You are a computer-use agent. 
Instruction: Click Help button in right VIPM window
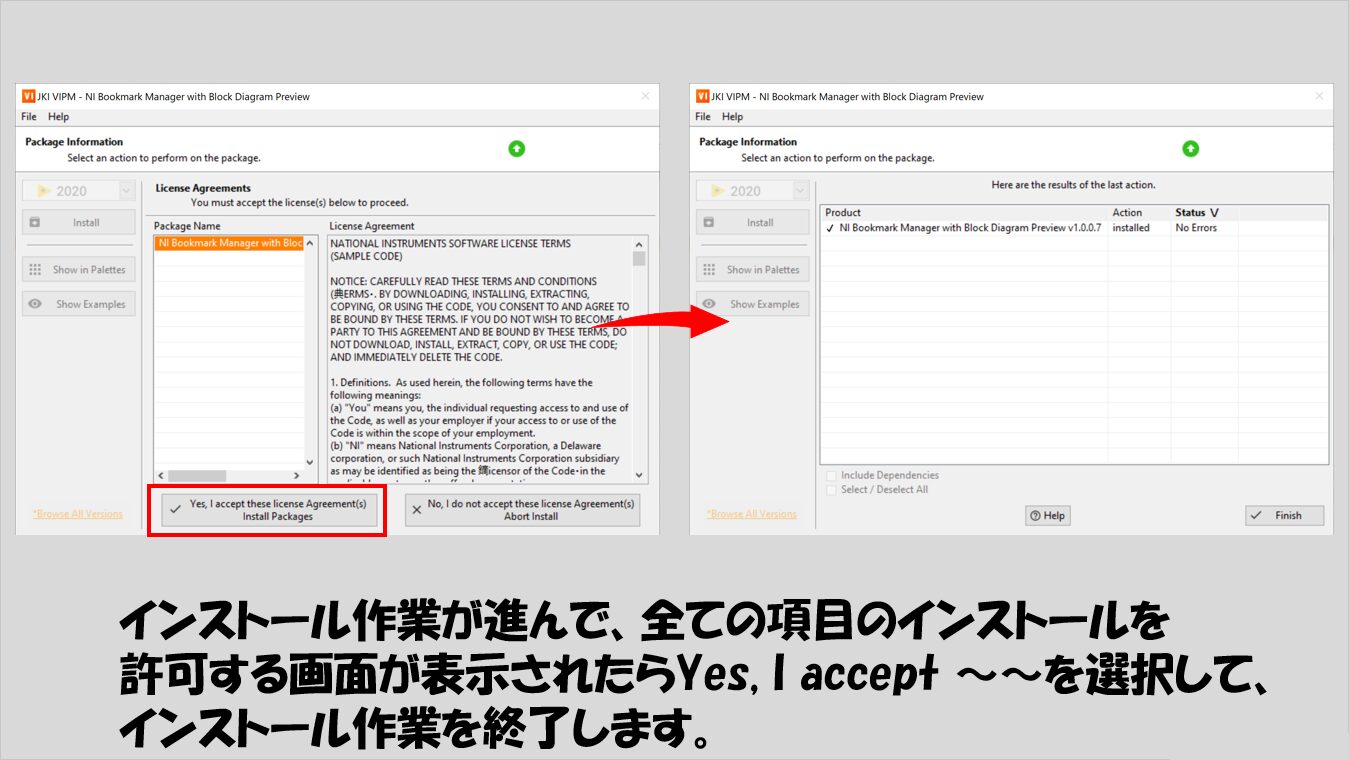[x=1047, y=515]
